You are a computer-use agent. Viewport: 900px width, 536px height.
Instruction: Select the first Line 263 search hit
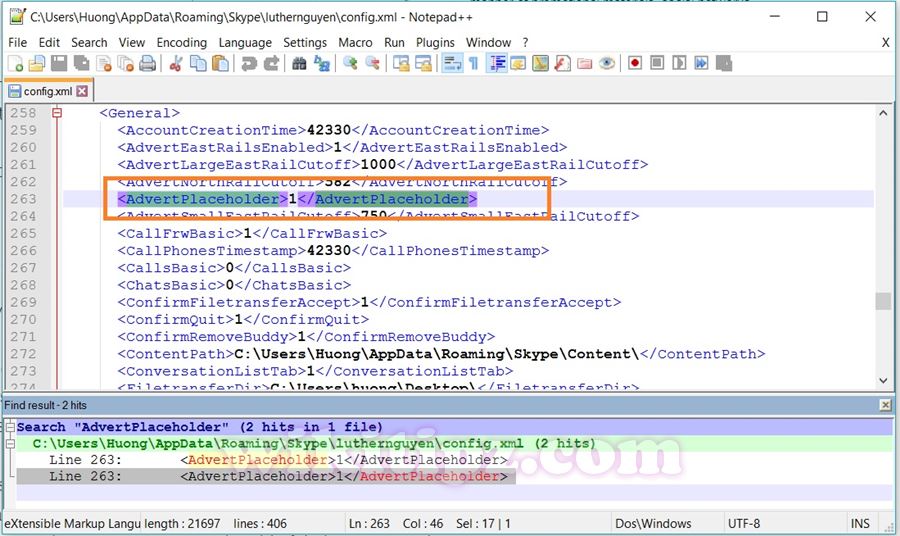[x=278, y=460]
